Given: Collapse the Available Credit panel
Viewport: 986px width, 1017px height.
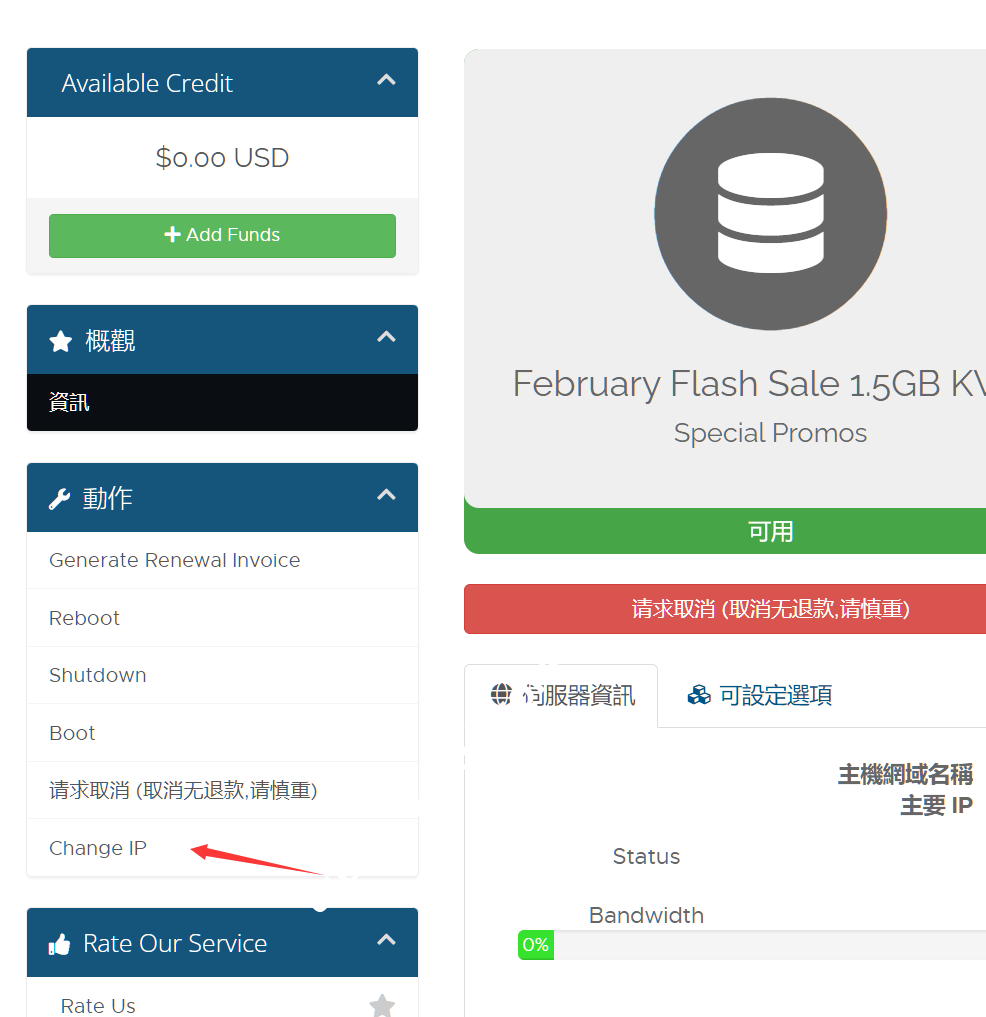Looking at the screenshot, I should (x=386, y=81).
